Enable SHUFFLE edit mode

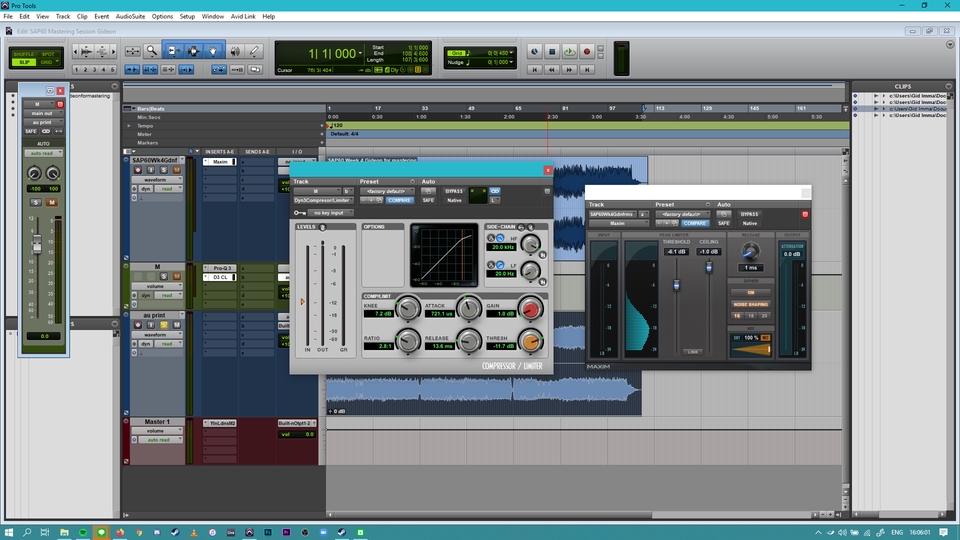tap(24, 54)
